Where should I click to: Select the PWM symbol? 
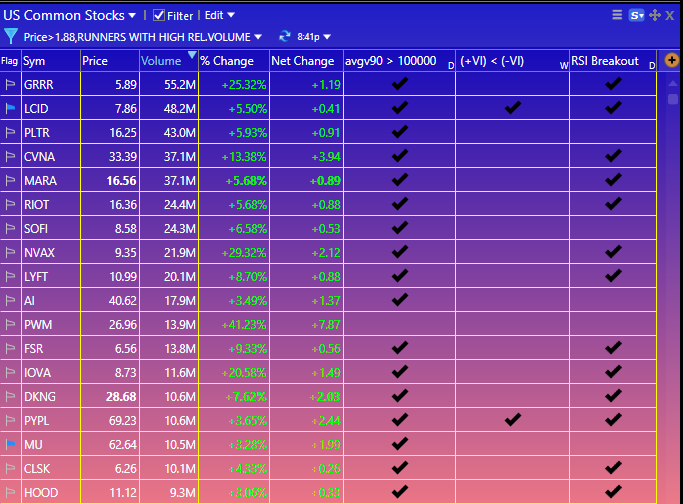pyautogui.click(x=38, y=325)
